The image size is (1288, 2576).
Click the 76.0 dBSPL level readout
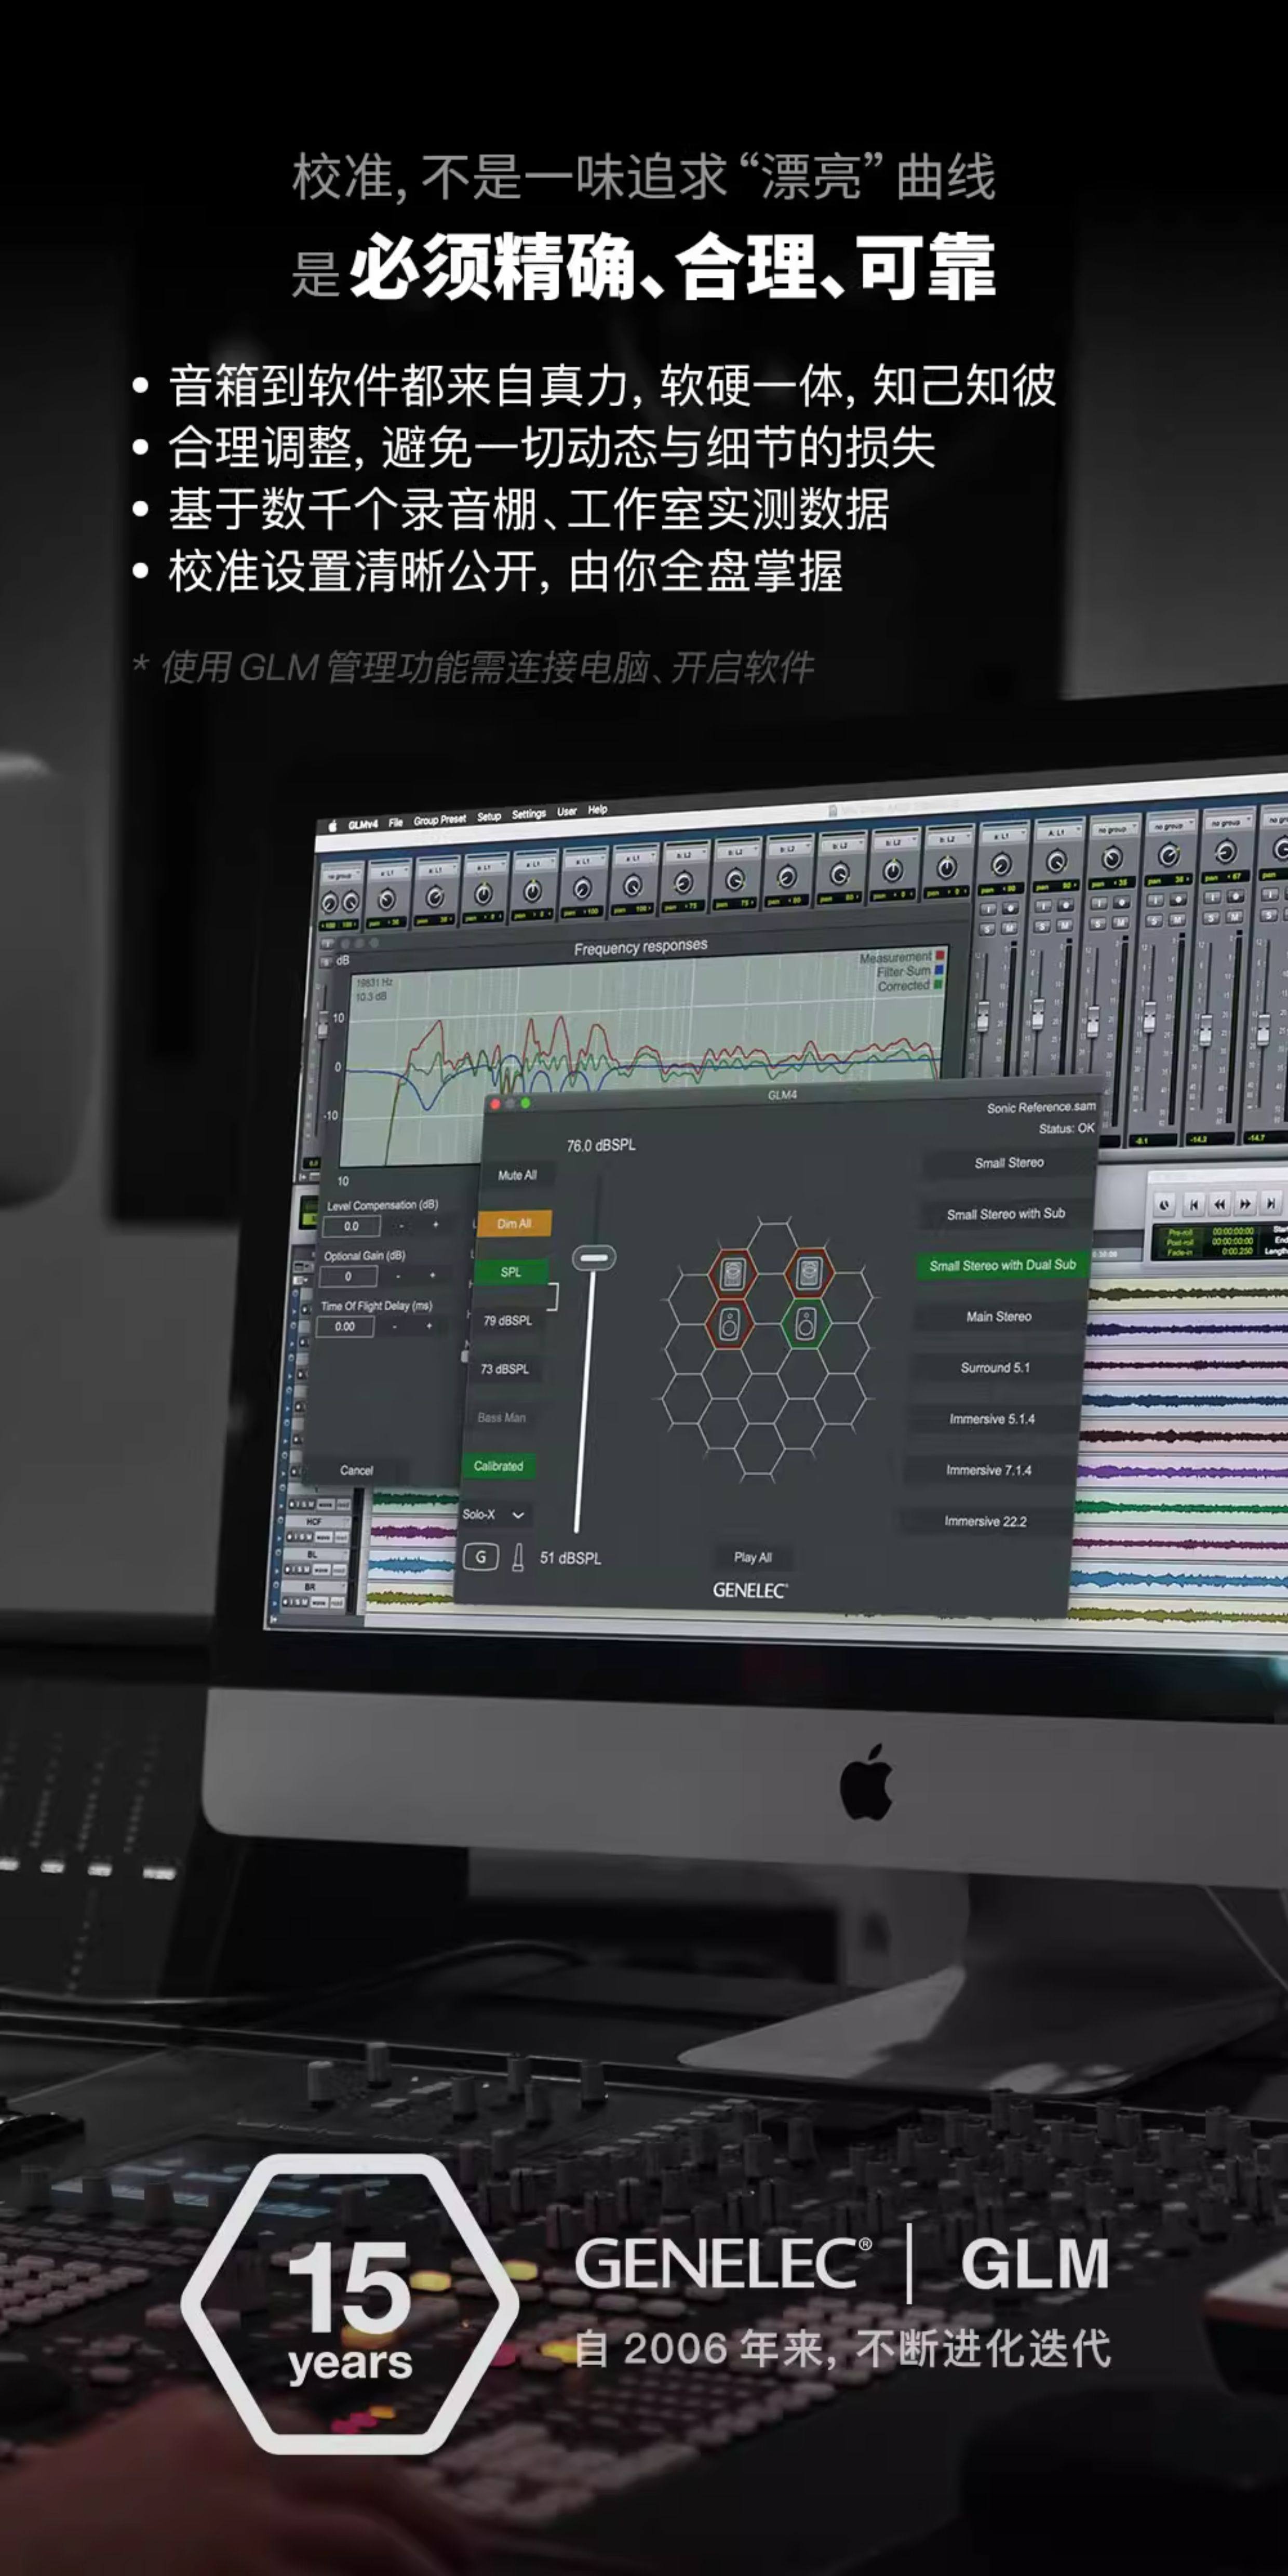601,1145
